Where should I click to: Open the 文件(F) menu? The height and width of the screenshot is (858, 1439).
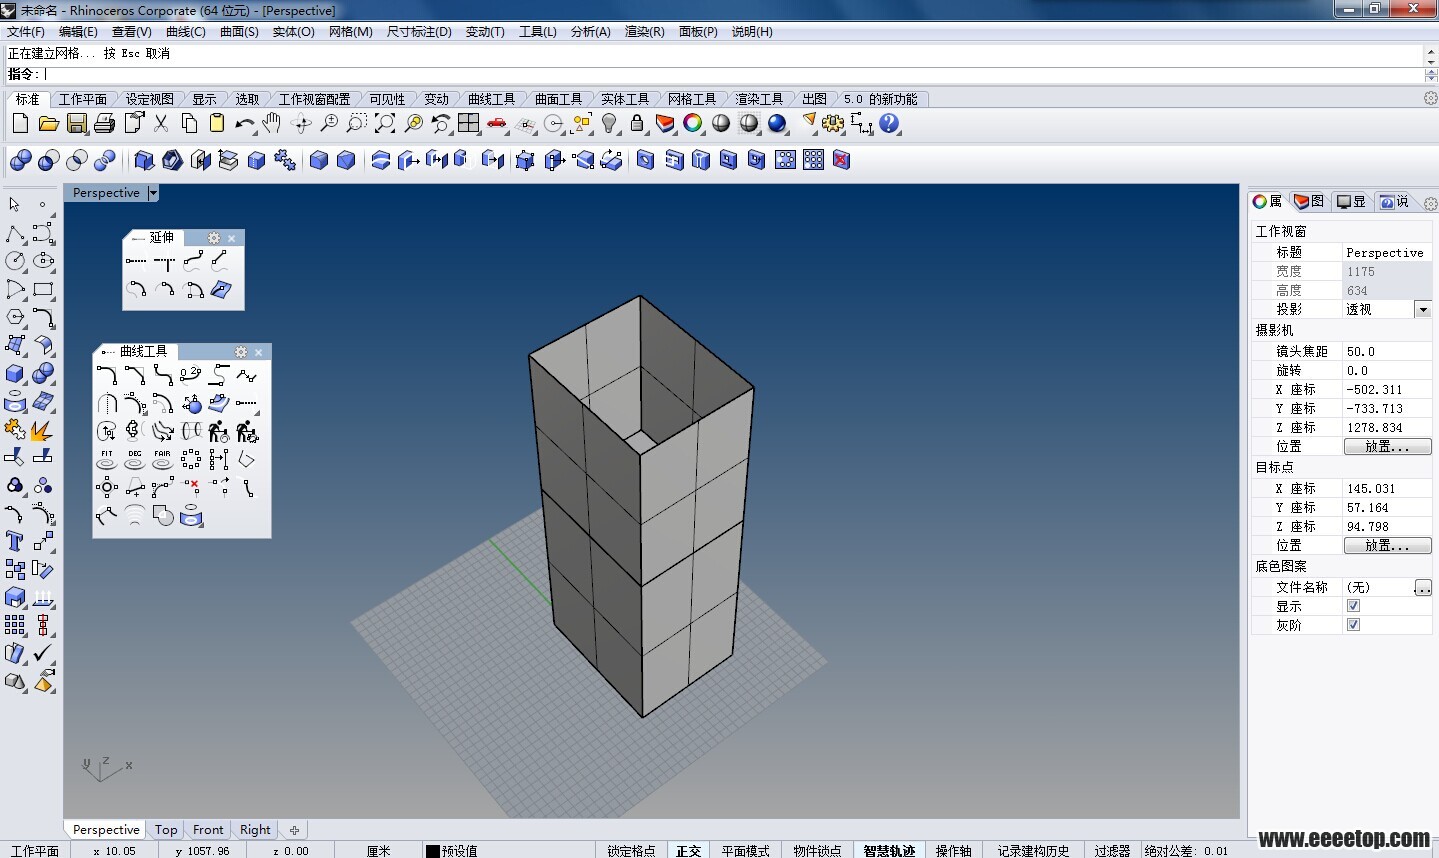click(25, 32)
